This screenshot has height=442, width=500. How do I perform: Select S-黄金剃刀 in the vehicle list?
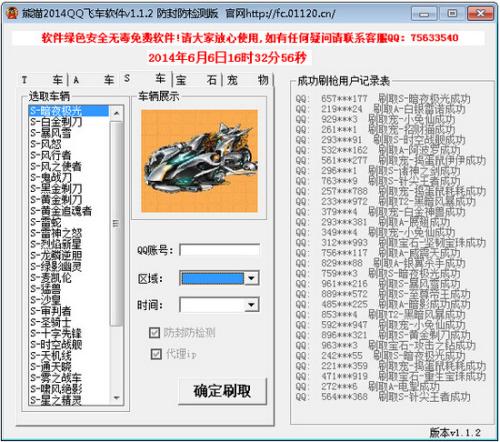69,200
